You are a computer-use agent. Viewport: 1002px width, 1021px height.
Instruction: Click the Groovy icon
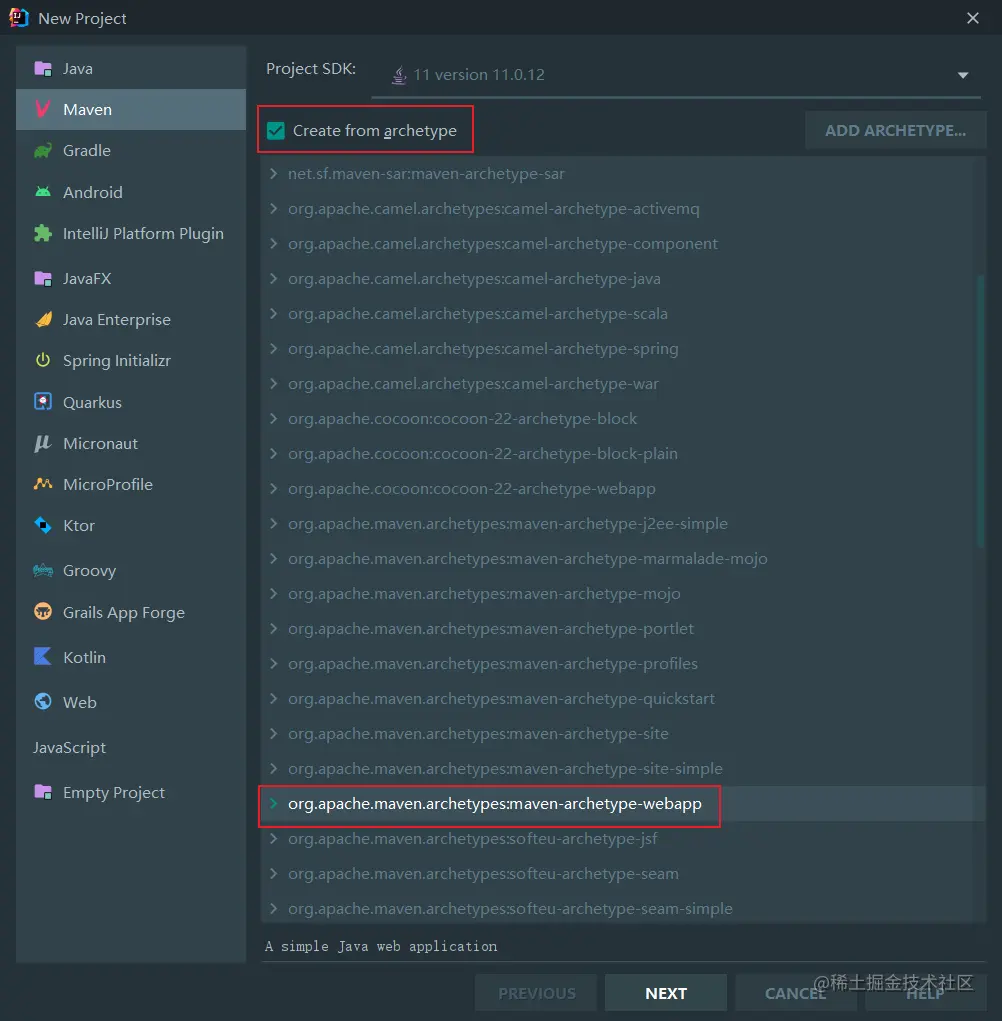pyautogui.click(x=43, y=570)
